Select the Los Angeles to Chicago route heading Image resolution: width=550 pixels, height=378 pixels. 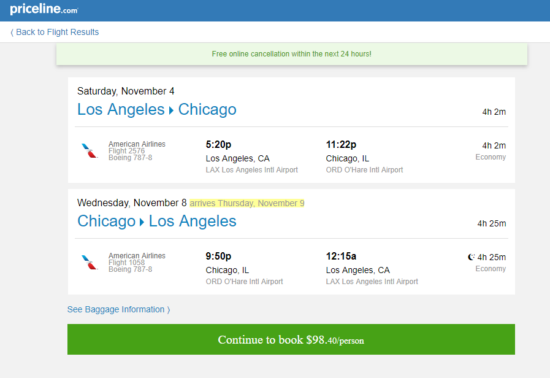(157, 109)
